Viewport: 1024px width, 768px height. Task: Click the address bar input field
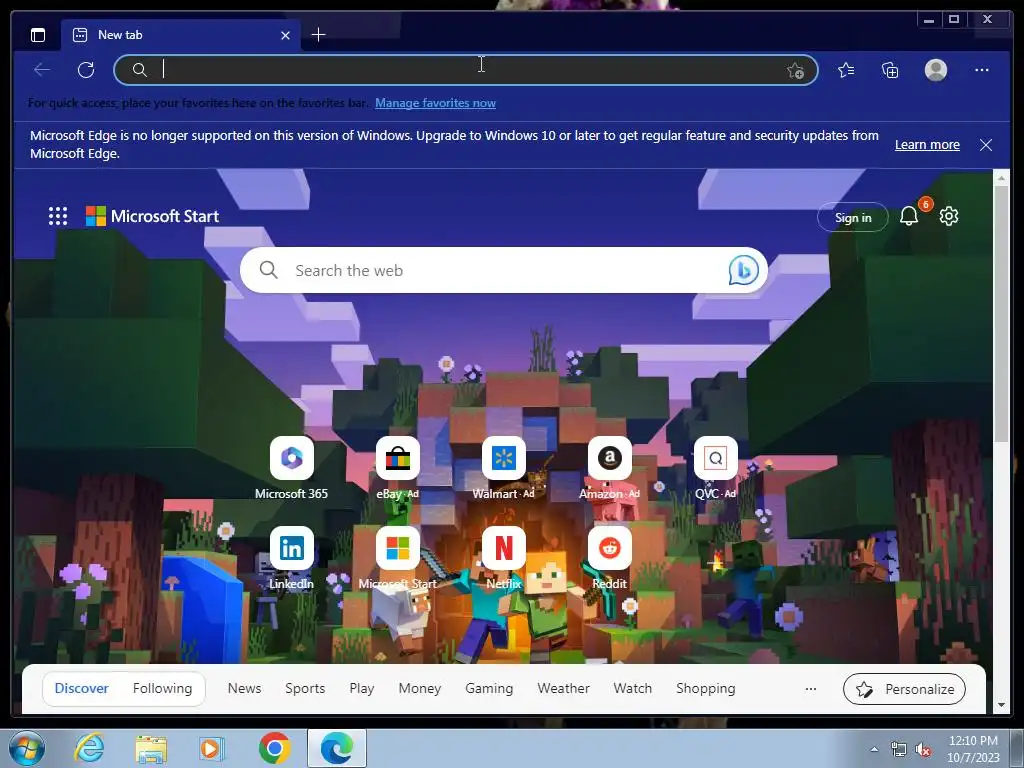click(466, 70)
